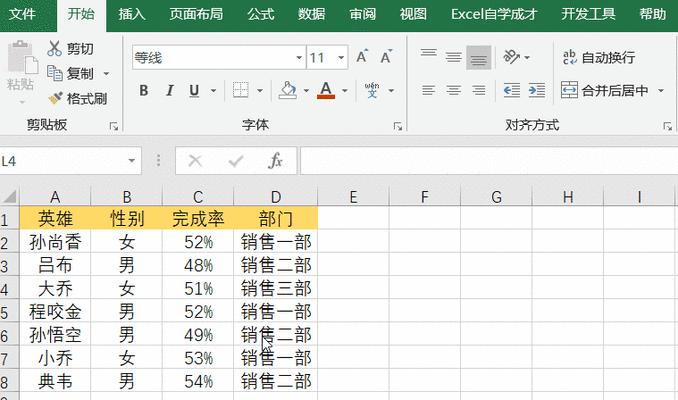Click the formula bar input field
Image resolution: width=678 pixels, height=400 pixels.
(489, 161)
